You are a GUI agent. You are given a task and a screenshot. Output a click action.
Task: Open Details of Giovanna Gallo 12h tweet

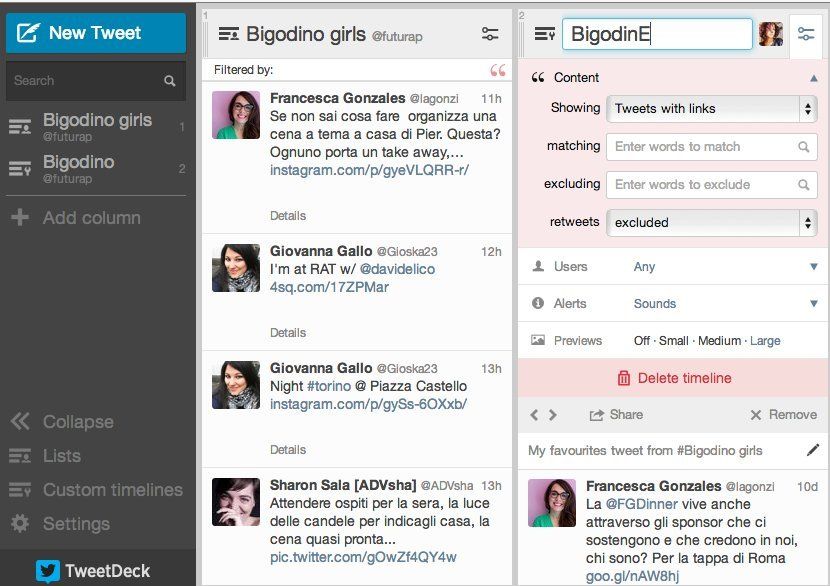288,333
